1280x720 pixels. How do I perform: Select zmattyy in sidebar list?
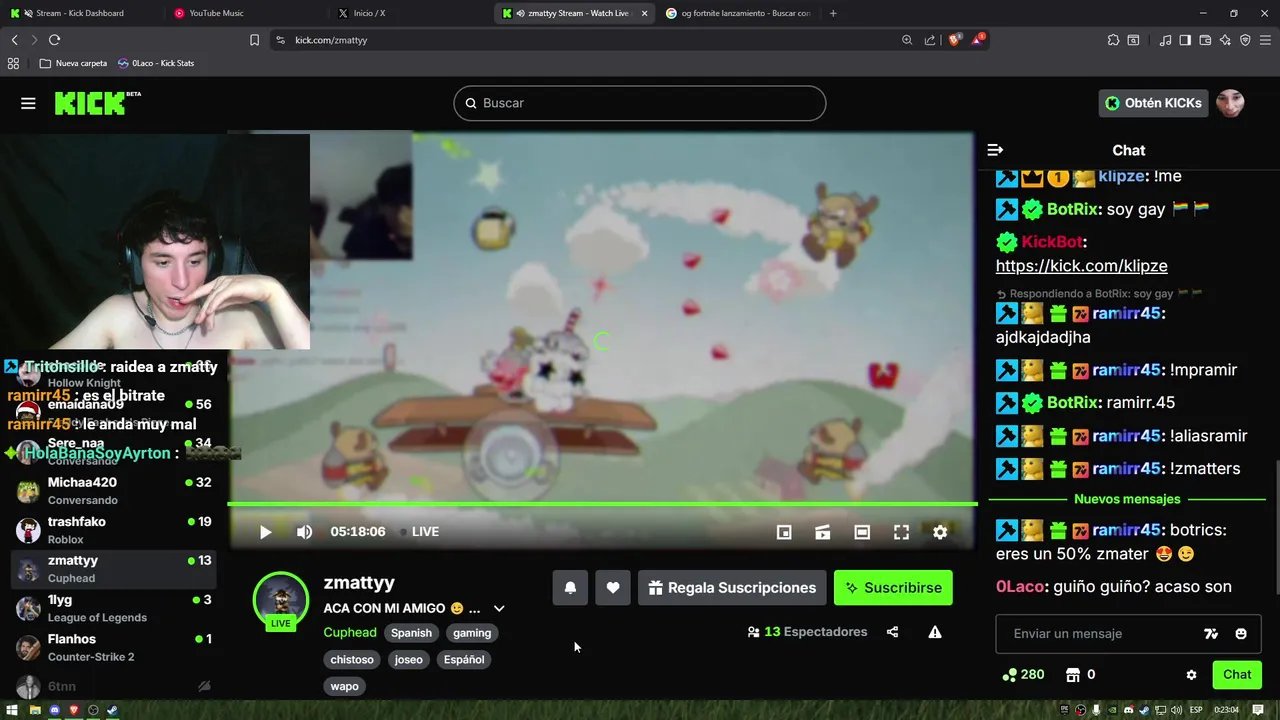[115, 569]
